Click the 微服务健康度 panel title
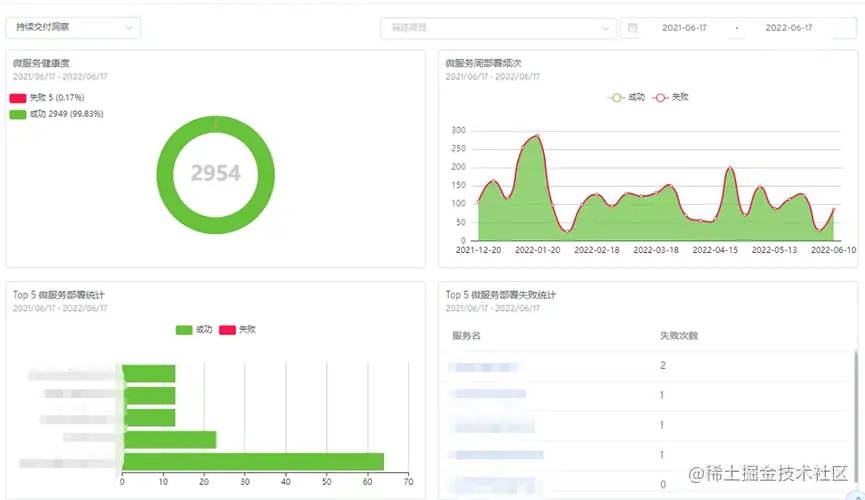Viewport: 865px width, 500px height. pos(41,63)
